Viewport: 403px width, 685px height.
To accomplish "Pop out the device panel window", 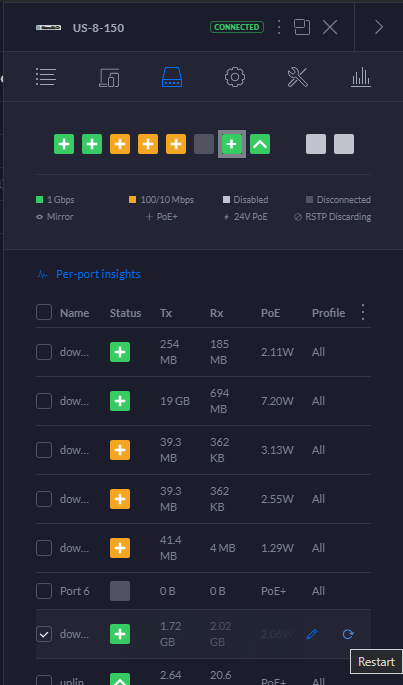I will (x=302, y=27).
